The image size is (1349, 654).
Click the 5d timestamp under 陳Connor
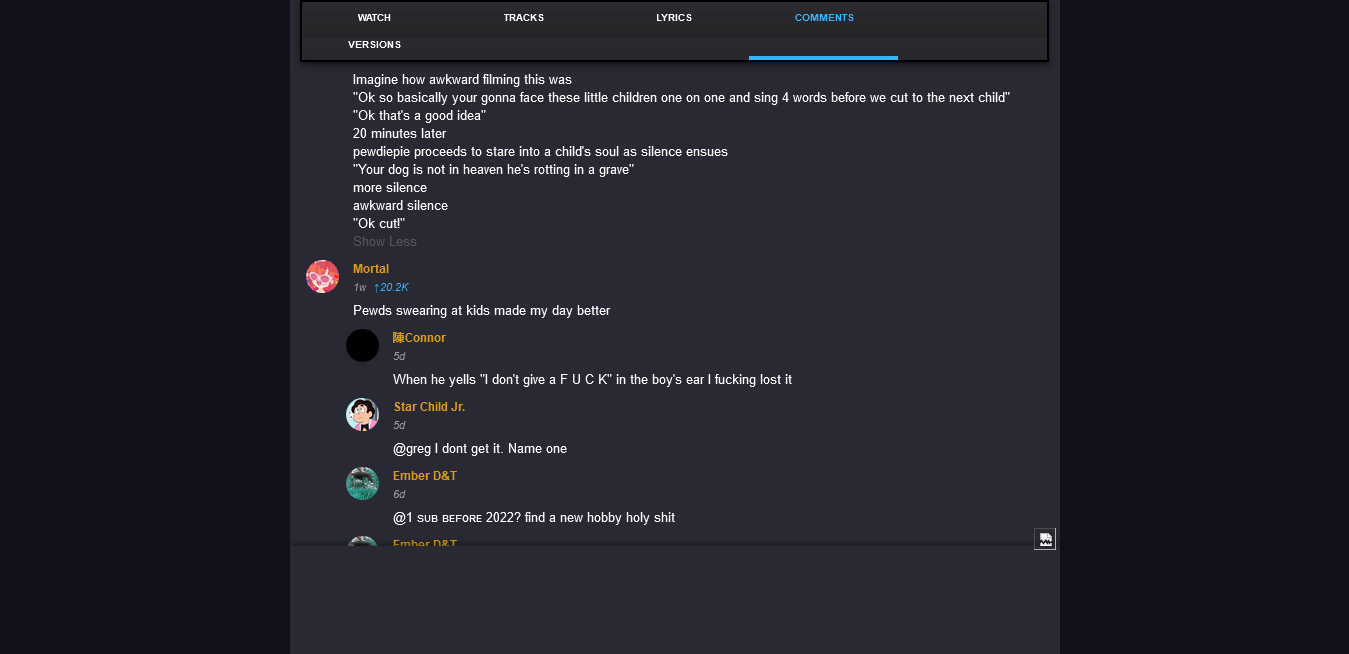coord(399,357)
